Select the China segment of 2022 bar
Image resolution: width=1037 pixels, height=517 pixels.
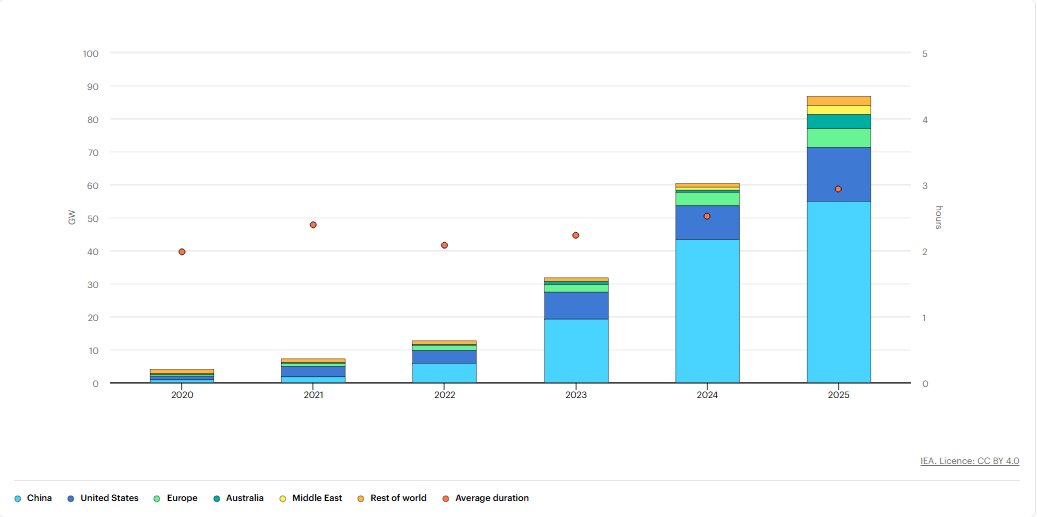[x=444, y=374]
